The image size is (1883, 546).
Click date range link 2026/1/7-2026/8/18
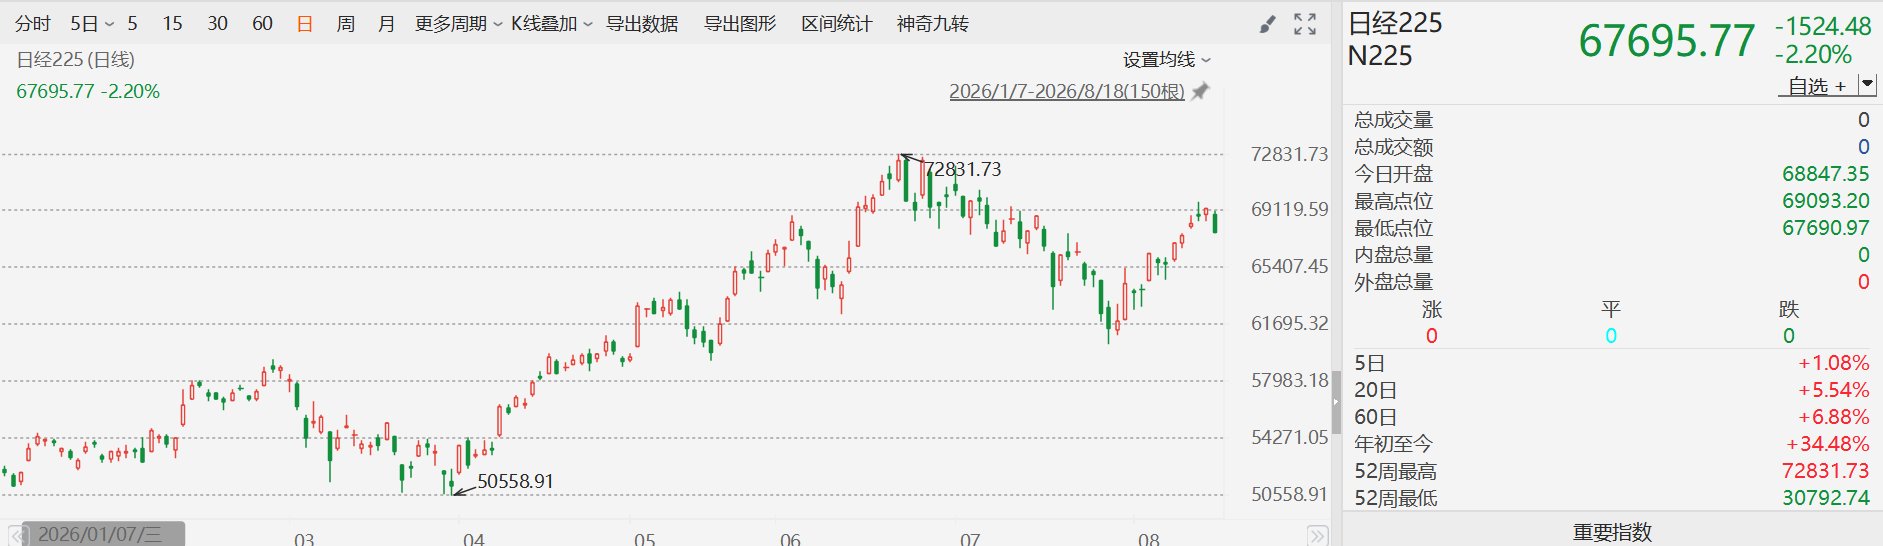coord(1067,91)
